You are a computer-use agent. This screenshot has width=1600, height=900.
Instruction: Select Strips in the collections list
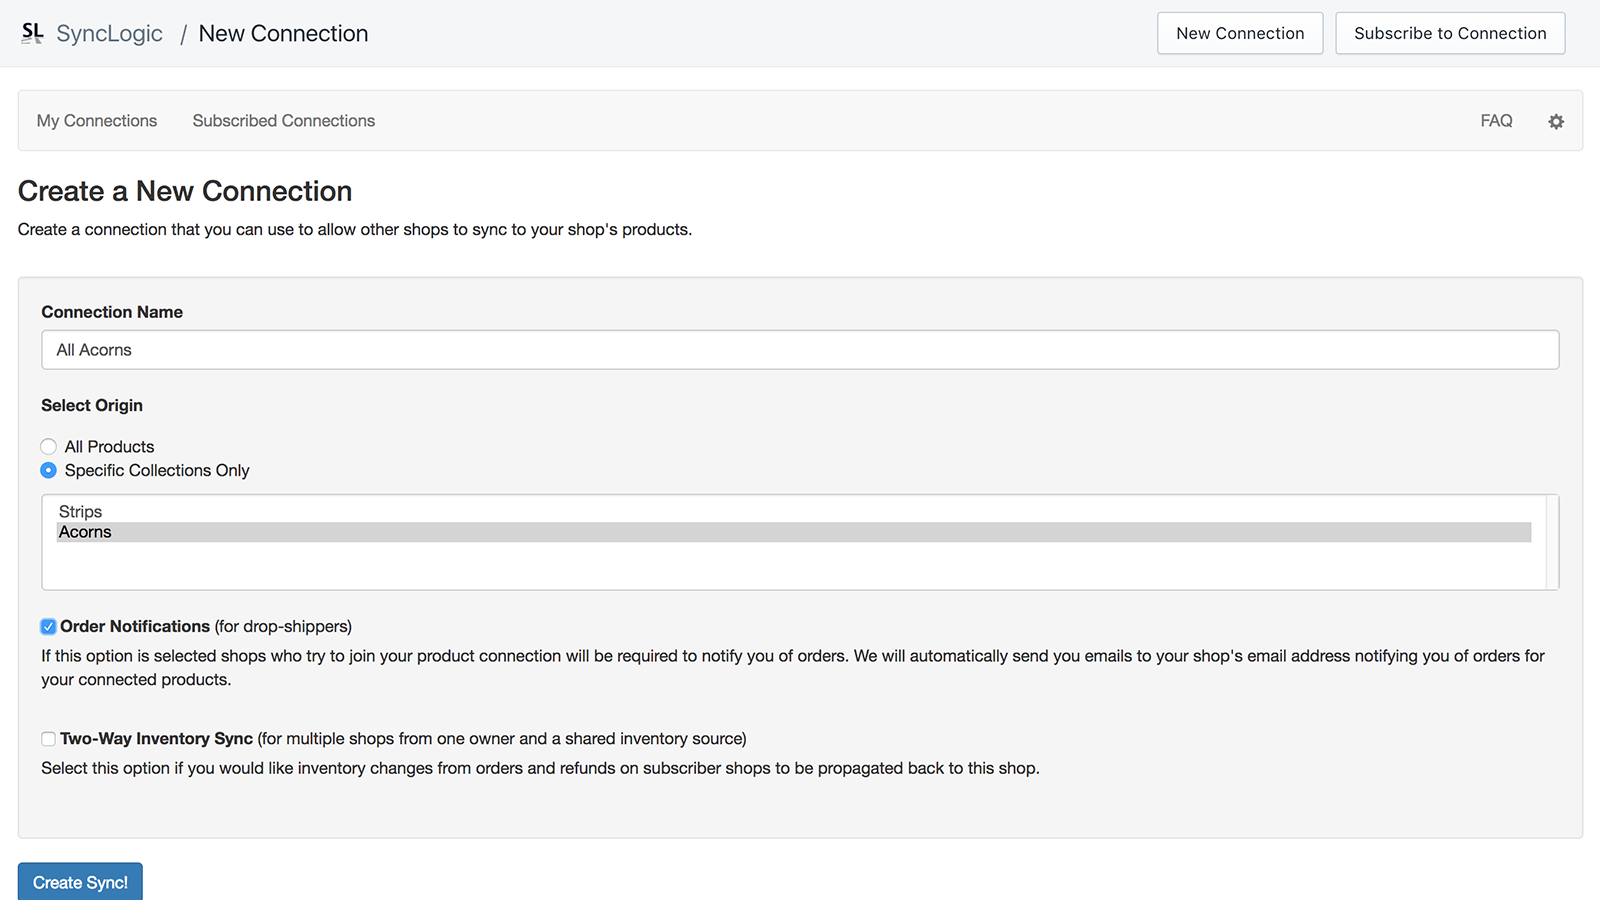point(81,512)
